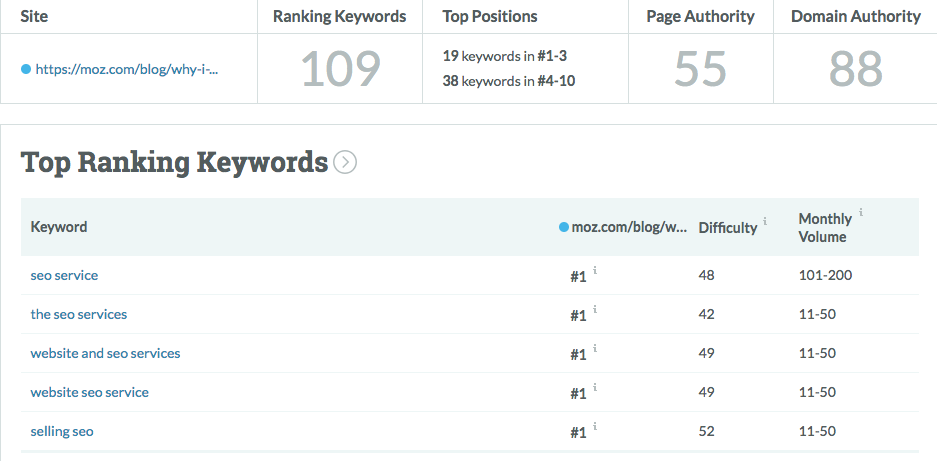This screenshot has height=461, width=937.
Task: Click the rank info icon for website seo service
Action: pos(596,387)
